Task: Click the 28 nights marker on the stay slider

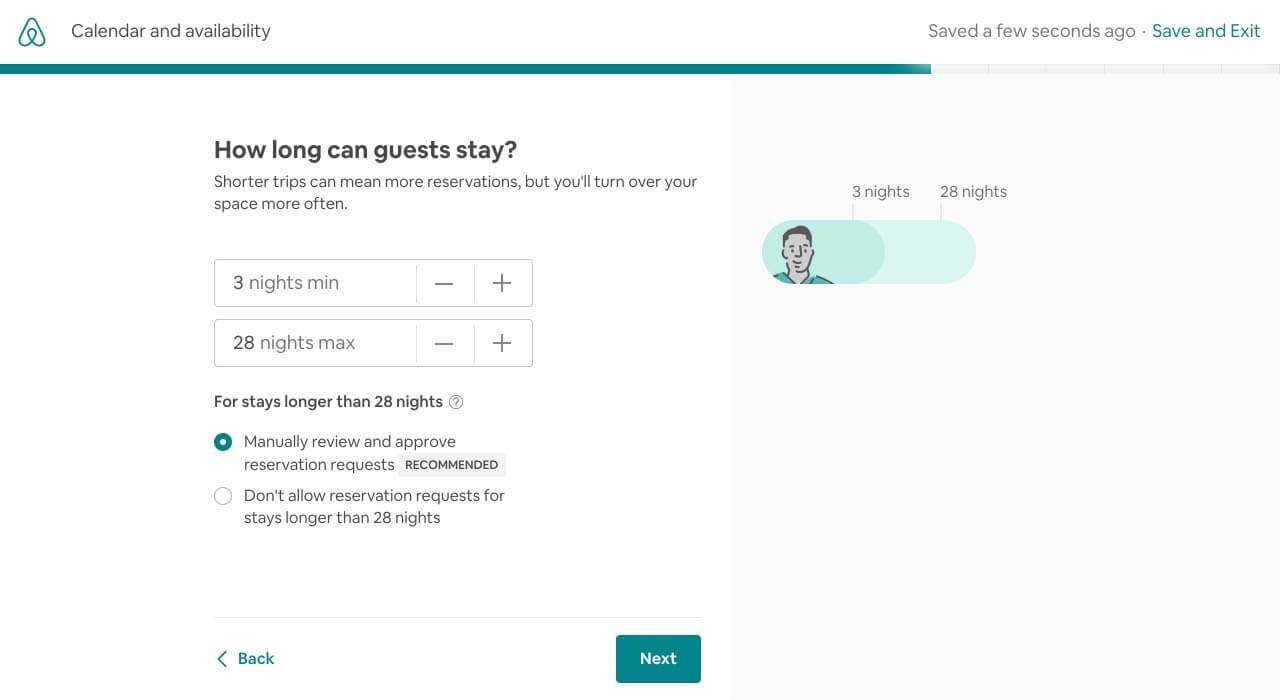Action: pos(973,191)
